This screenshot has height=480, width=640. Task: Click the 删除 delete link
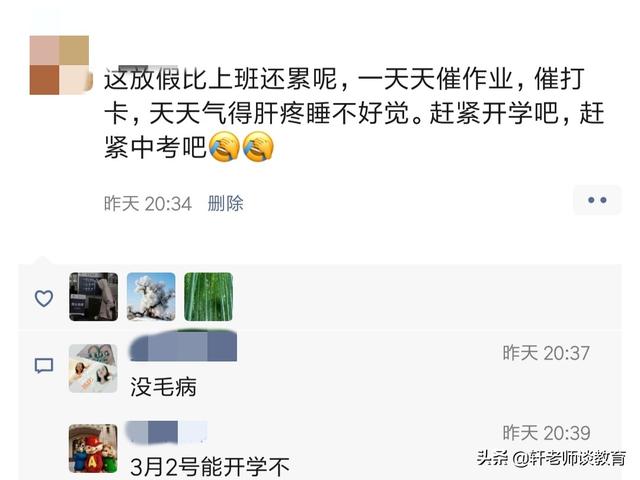[x=225, y=203]
